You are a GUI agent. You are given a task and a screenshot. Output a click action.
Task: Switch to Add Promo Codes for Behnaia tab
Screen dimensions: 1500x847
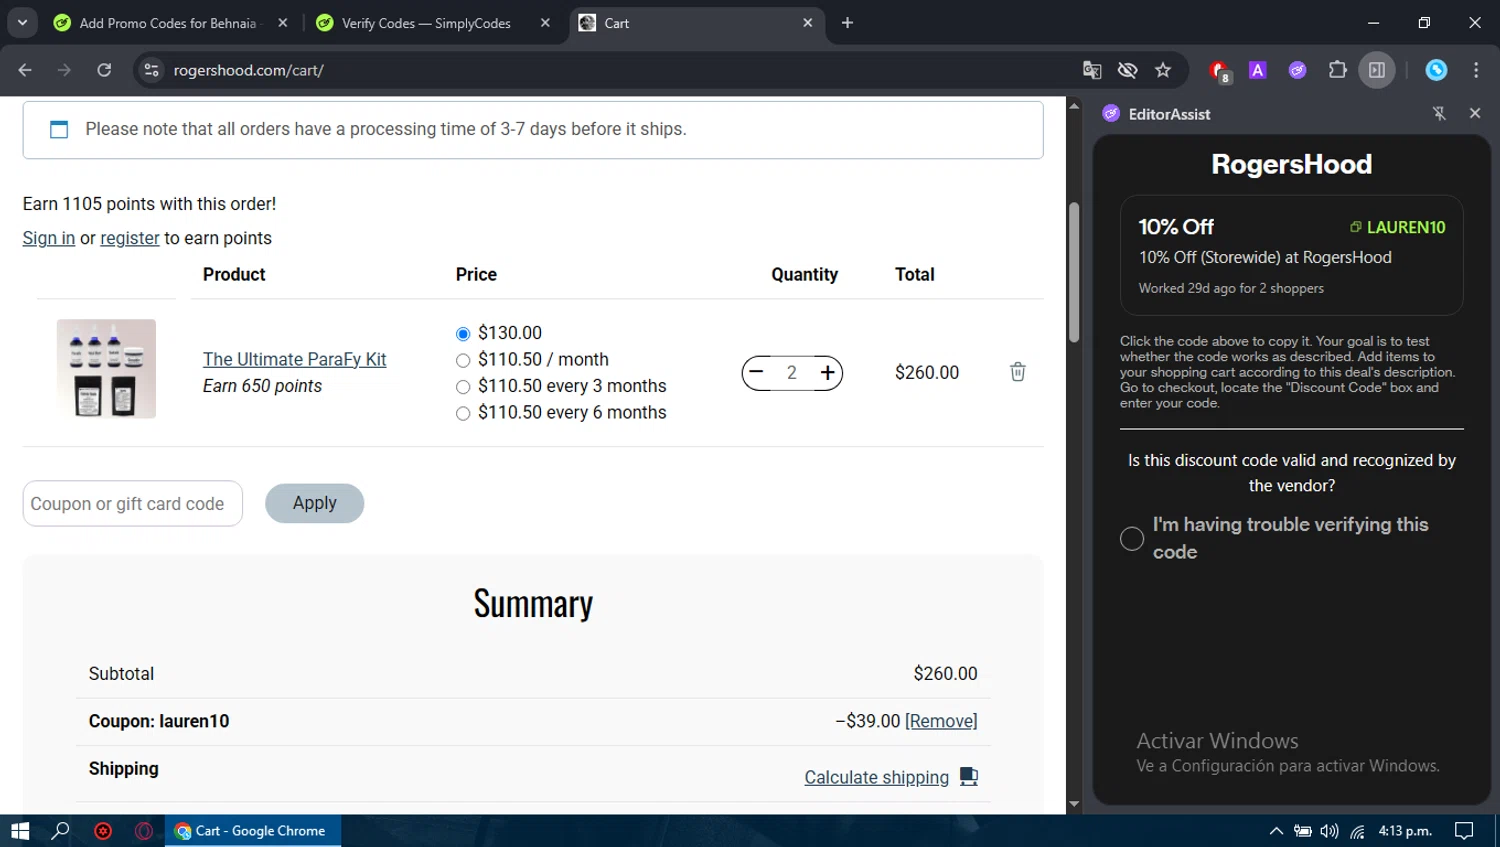point(166,23)
